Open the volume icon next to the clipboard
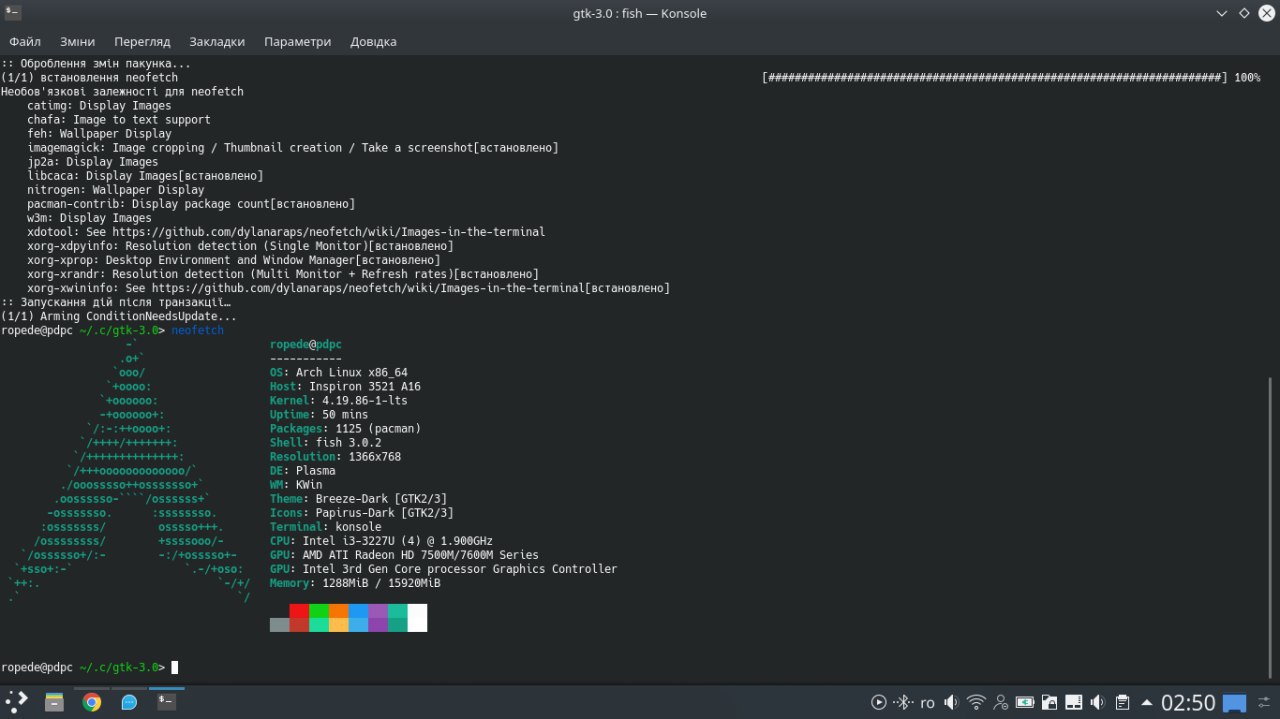Viewport: 1280px width, 719px height. [1098, 703]
